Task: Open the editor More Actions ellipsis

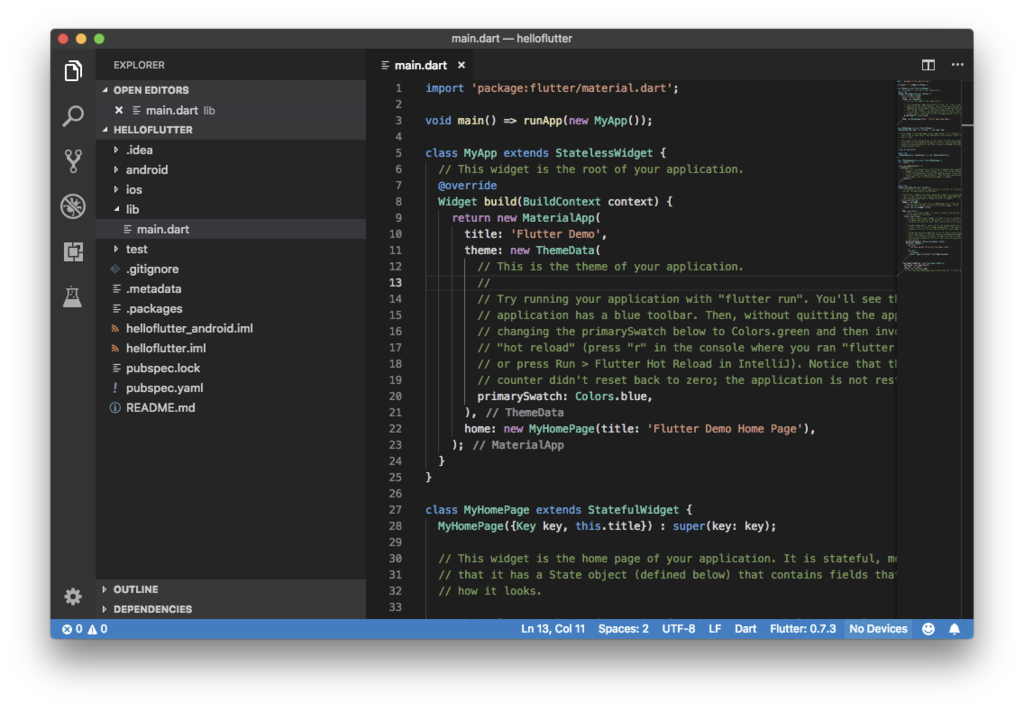Action: (x=957, y=65)
